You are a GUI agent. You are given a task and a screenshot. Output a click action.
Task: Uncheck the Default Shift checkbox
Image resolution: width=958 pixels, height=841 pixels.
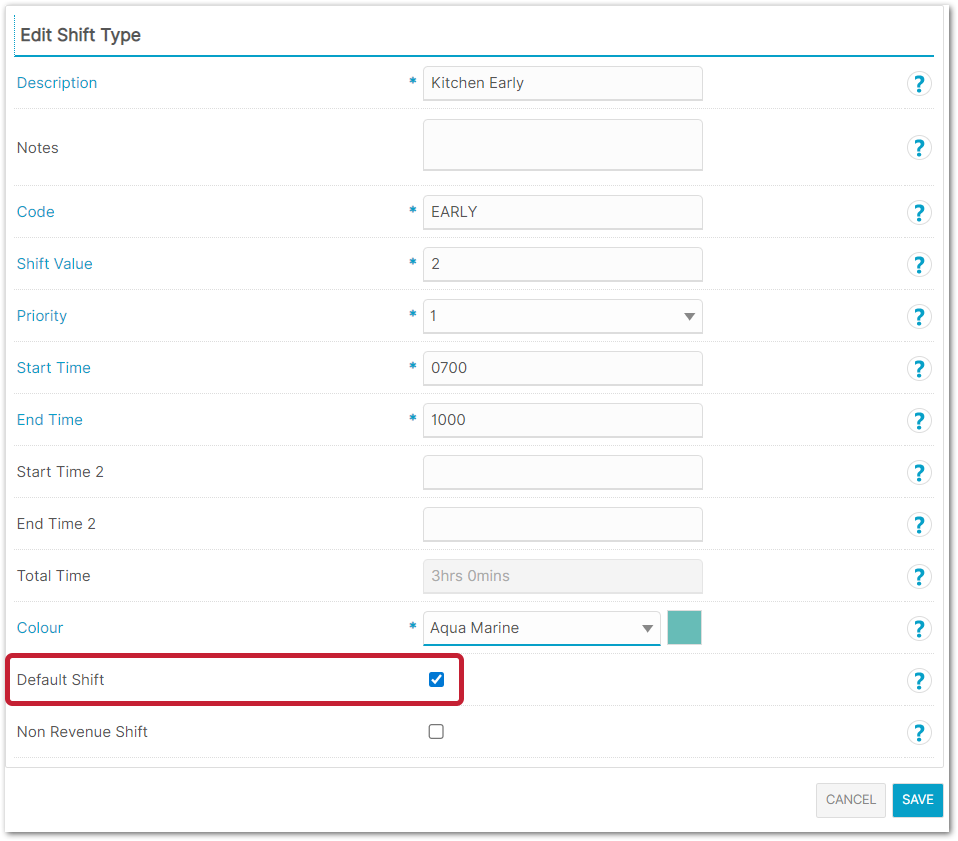(436, 680)
